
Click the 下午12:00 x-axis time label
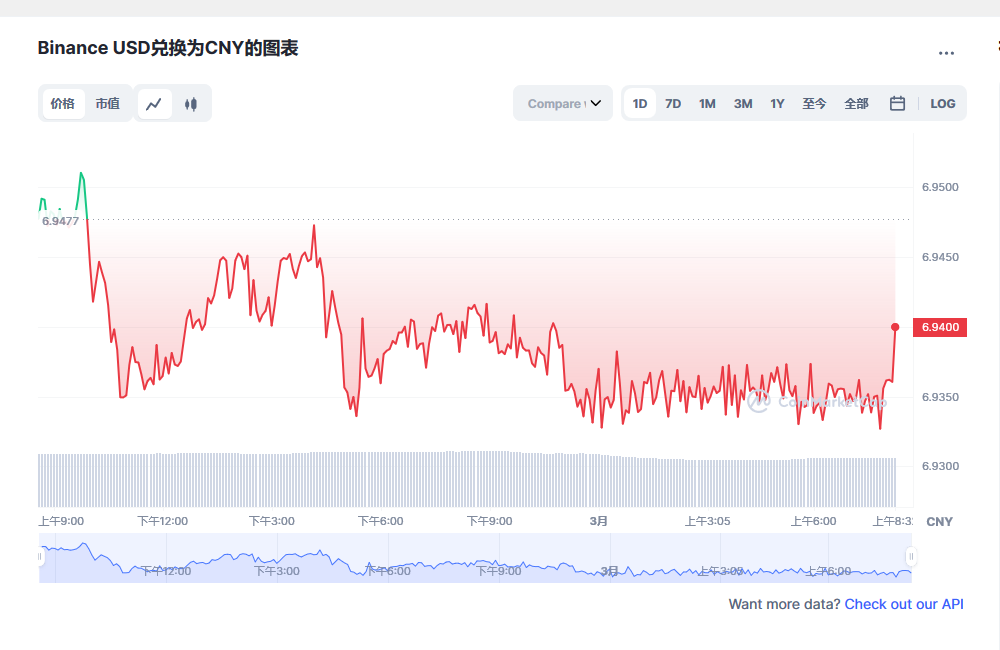[163, 521]
